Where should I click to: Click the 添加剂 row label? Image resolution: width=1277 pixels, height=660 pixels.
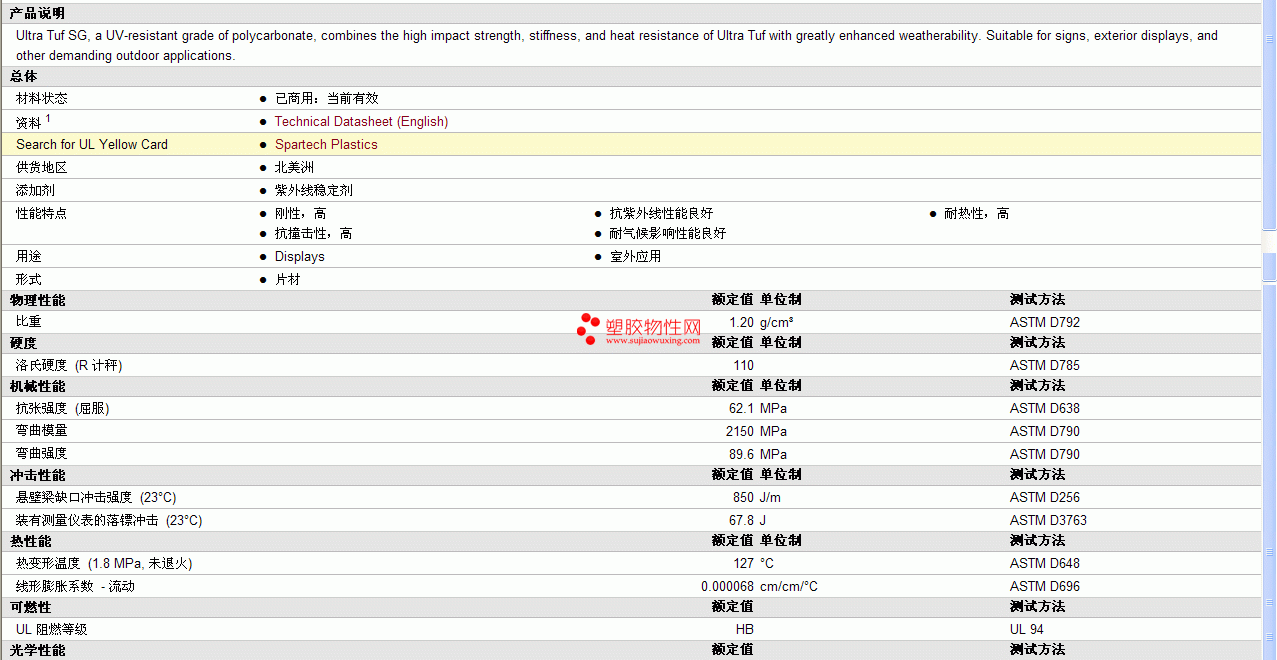(x=35, y=190)
